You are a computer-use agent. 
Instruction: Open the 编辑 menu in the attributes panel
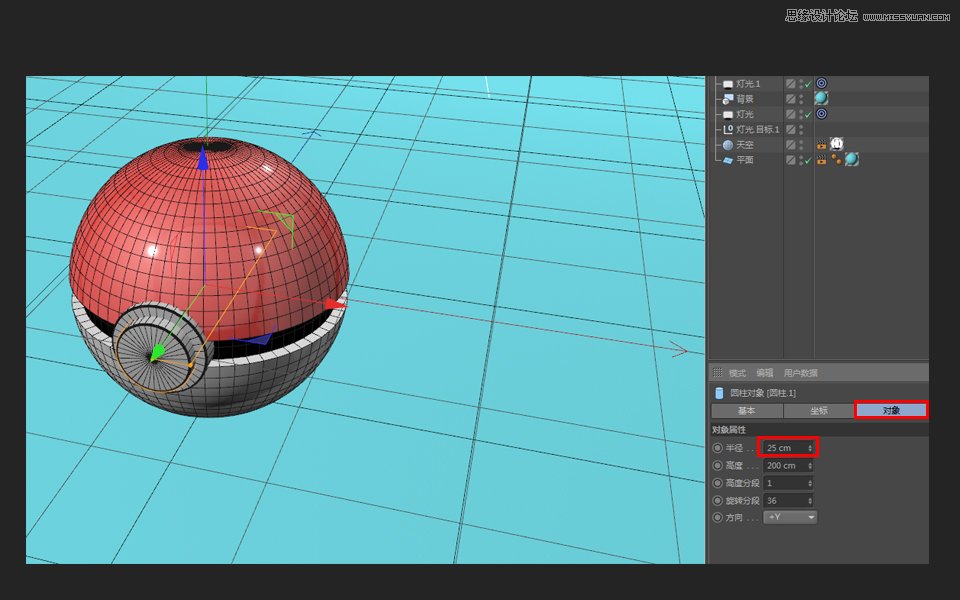[x=764, y=373]
